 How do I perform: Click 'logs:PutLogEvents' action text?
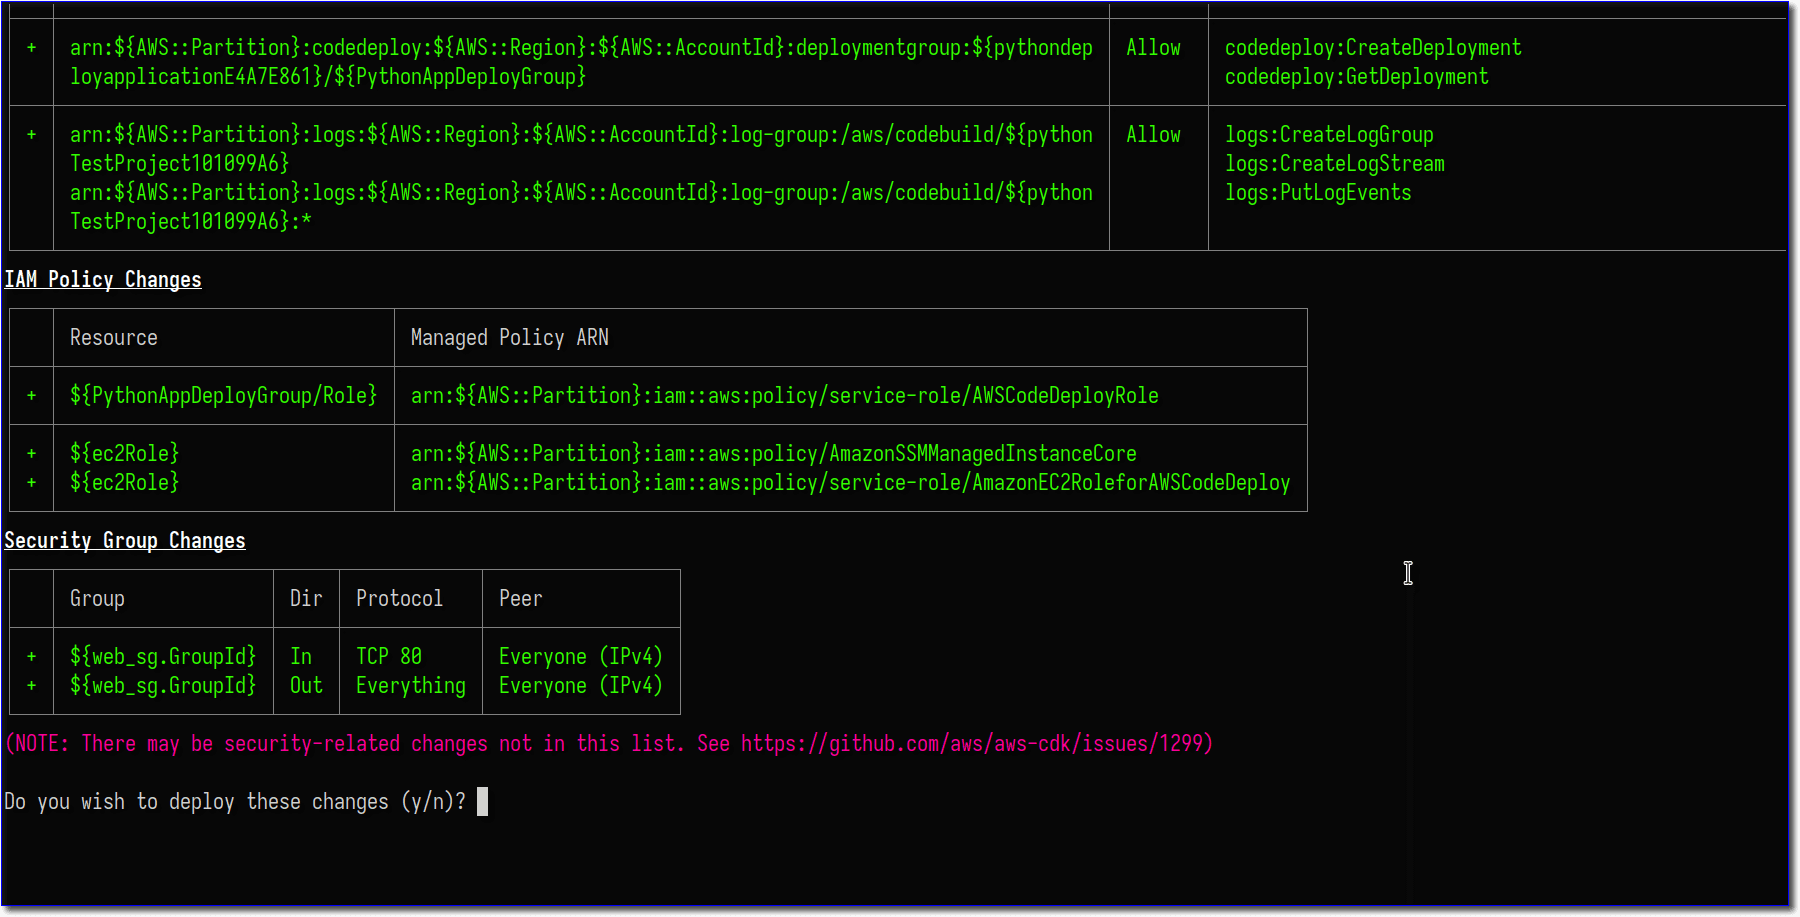coord(1318,193)
